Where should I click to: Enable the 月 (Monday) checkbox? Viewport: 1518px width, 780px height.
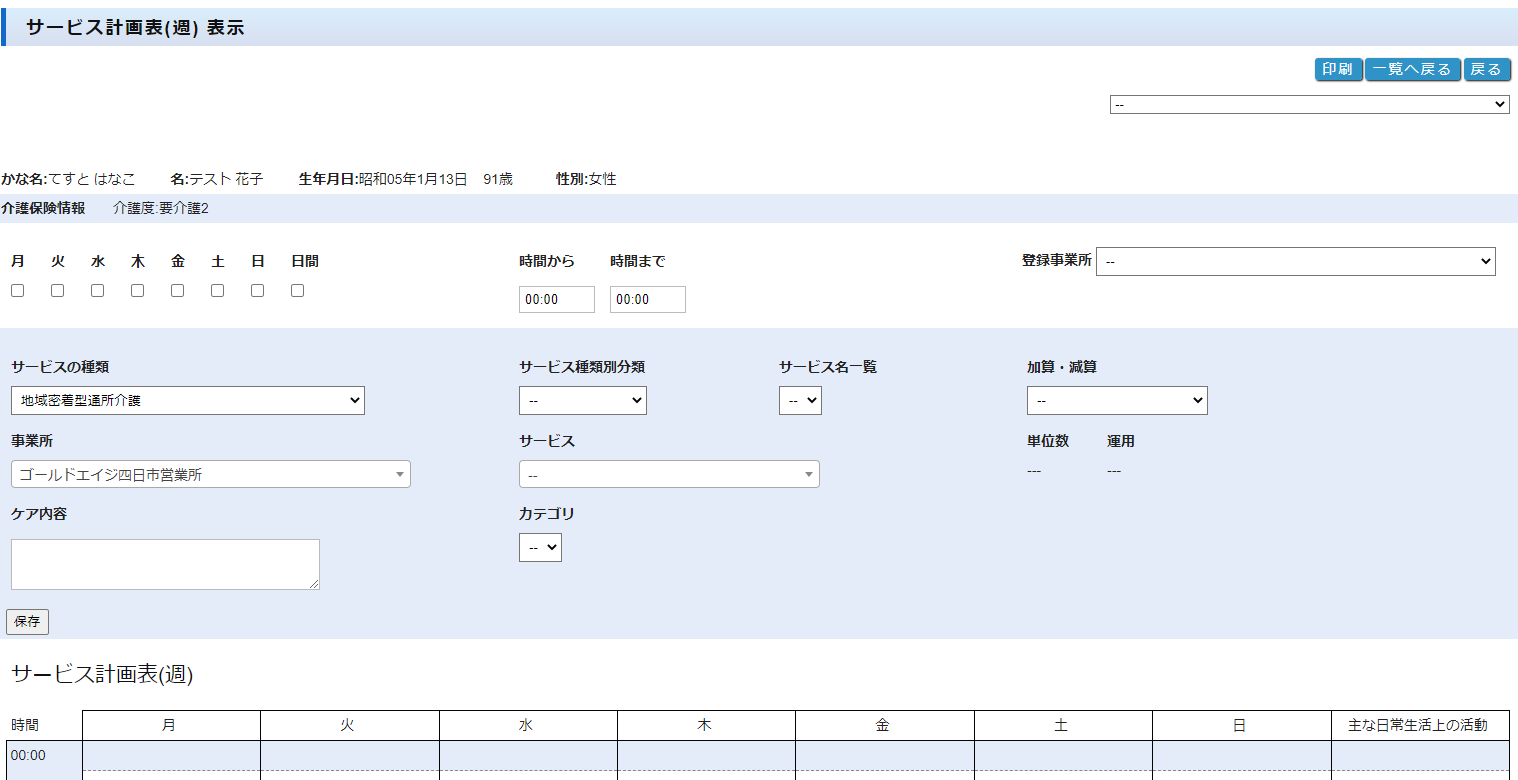click(17, 291)
